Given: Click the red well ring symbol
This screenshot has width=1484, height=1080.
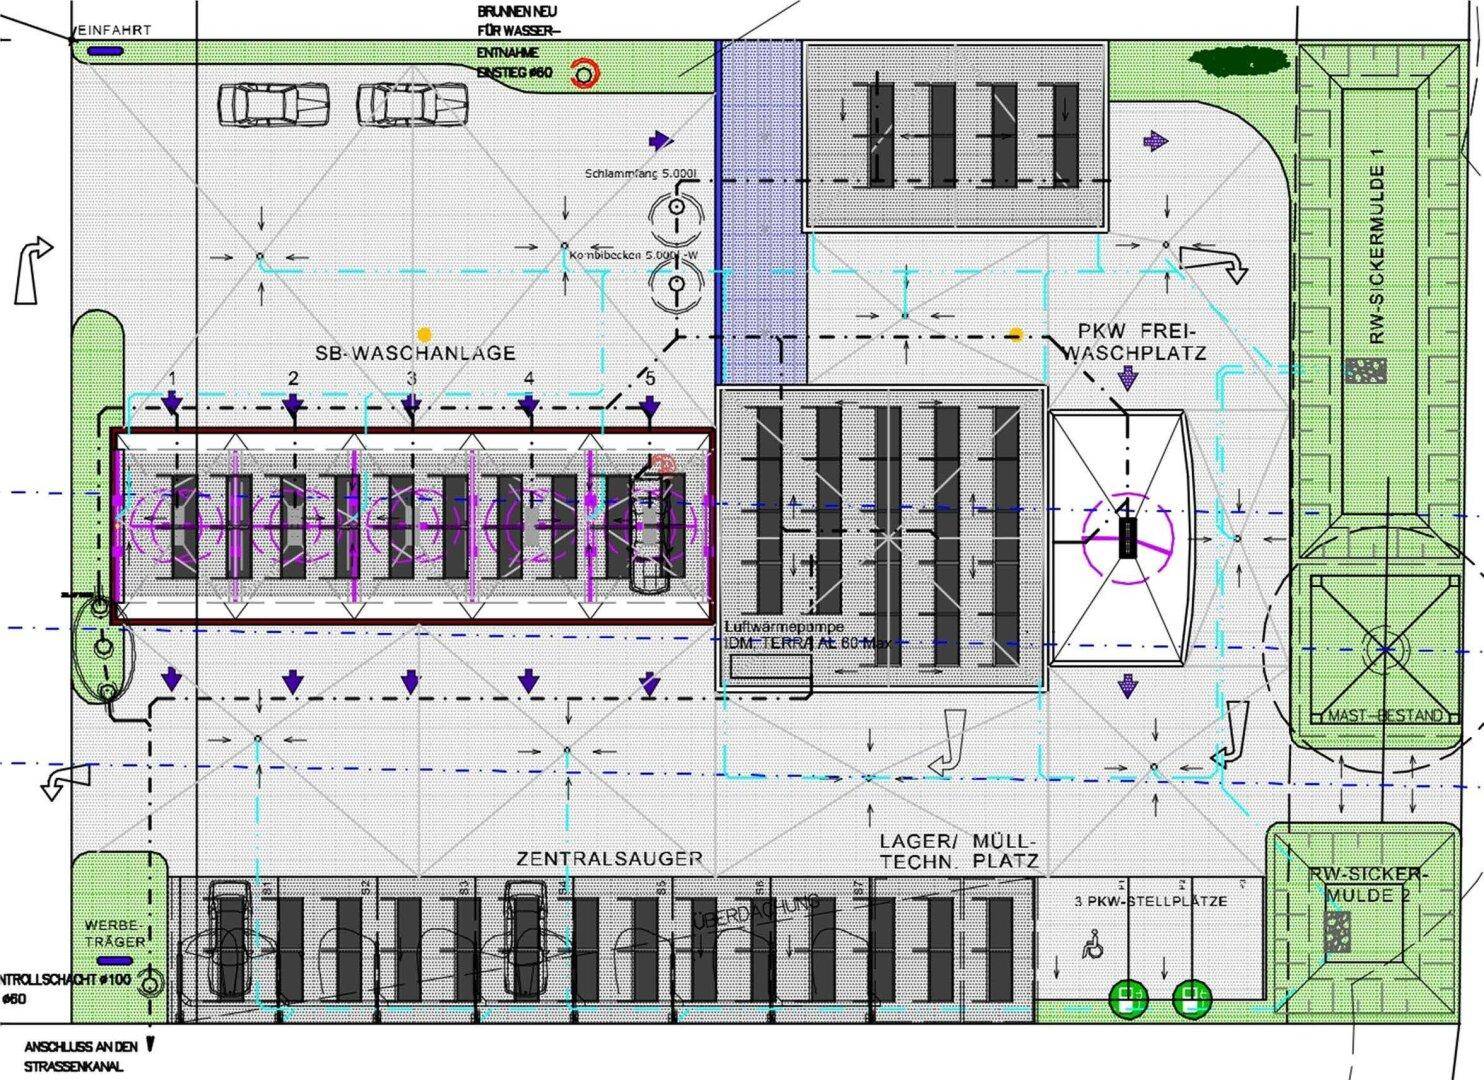Looking at the screenshot, I should pyautogui.click(x=584, y=73).
